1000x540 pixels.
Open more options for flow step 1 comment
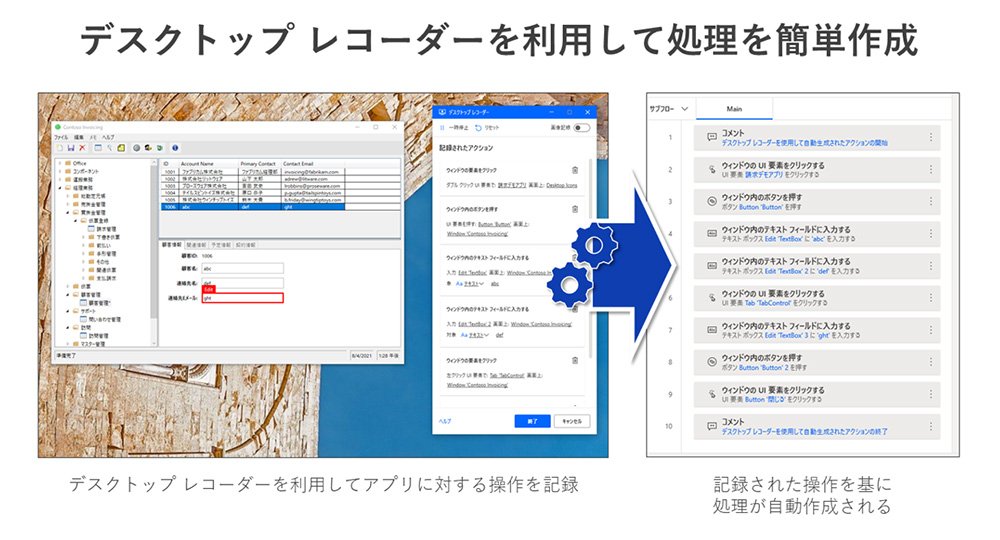[x=930, y=137]
